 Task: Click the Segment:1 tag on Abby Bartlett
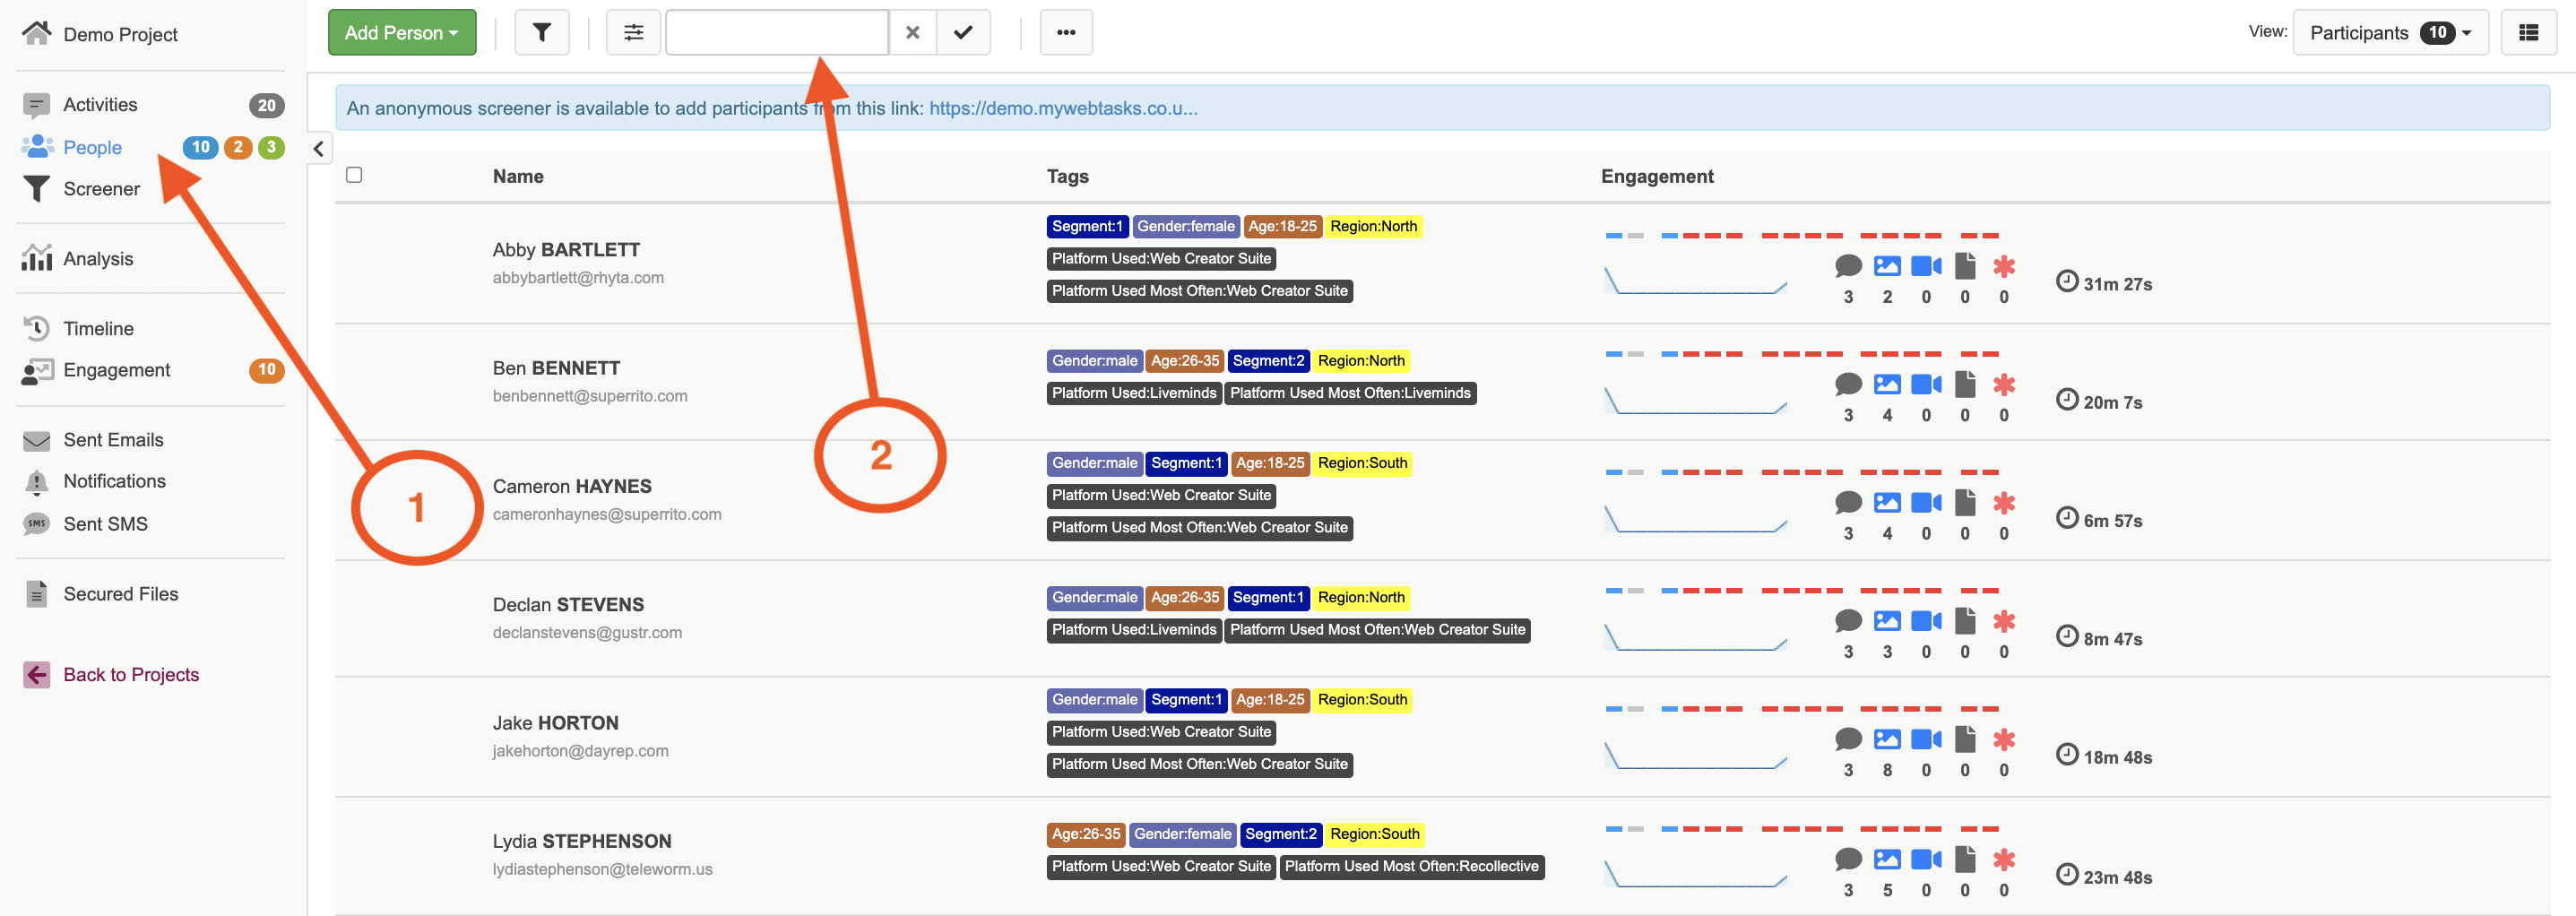pyautogui.click(x=1087, y=226)
